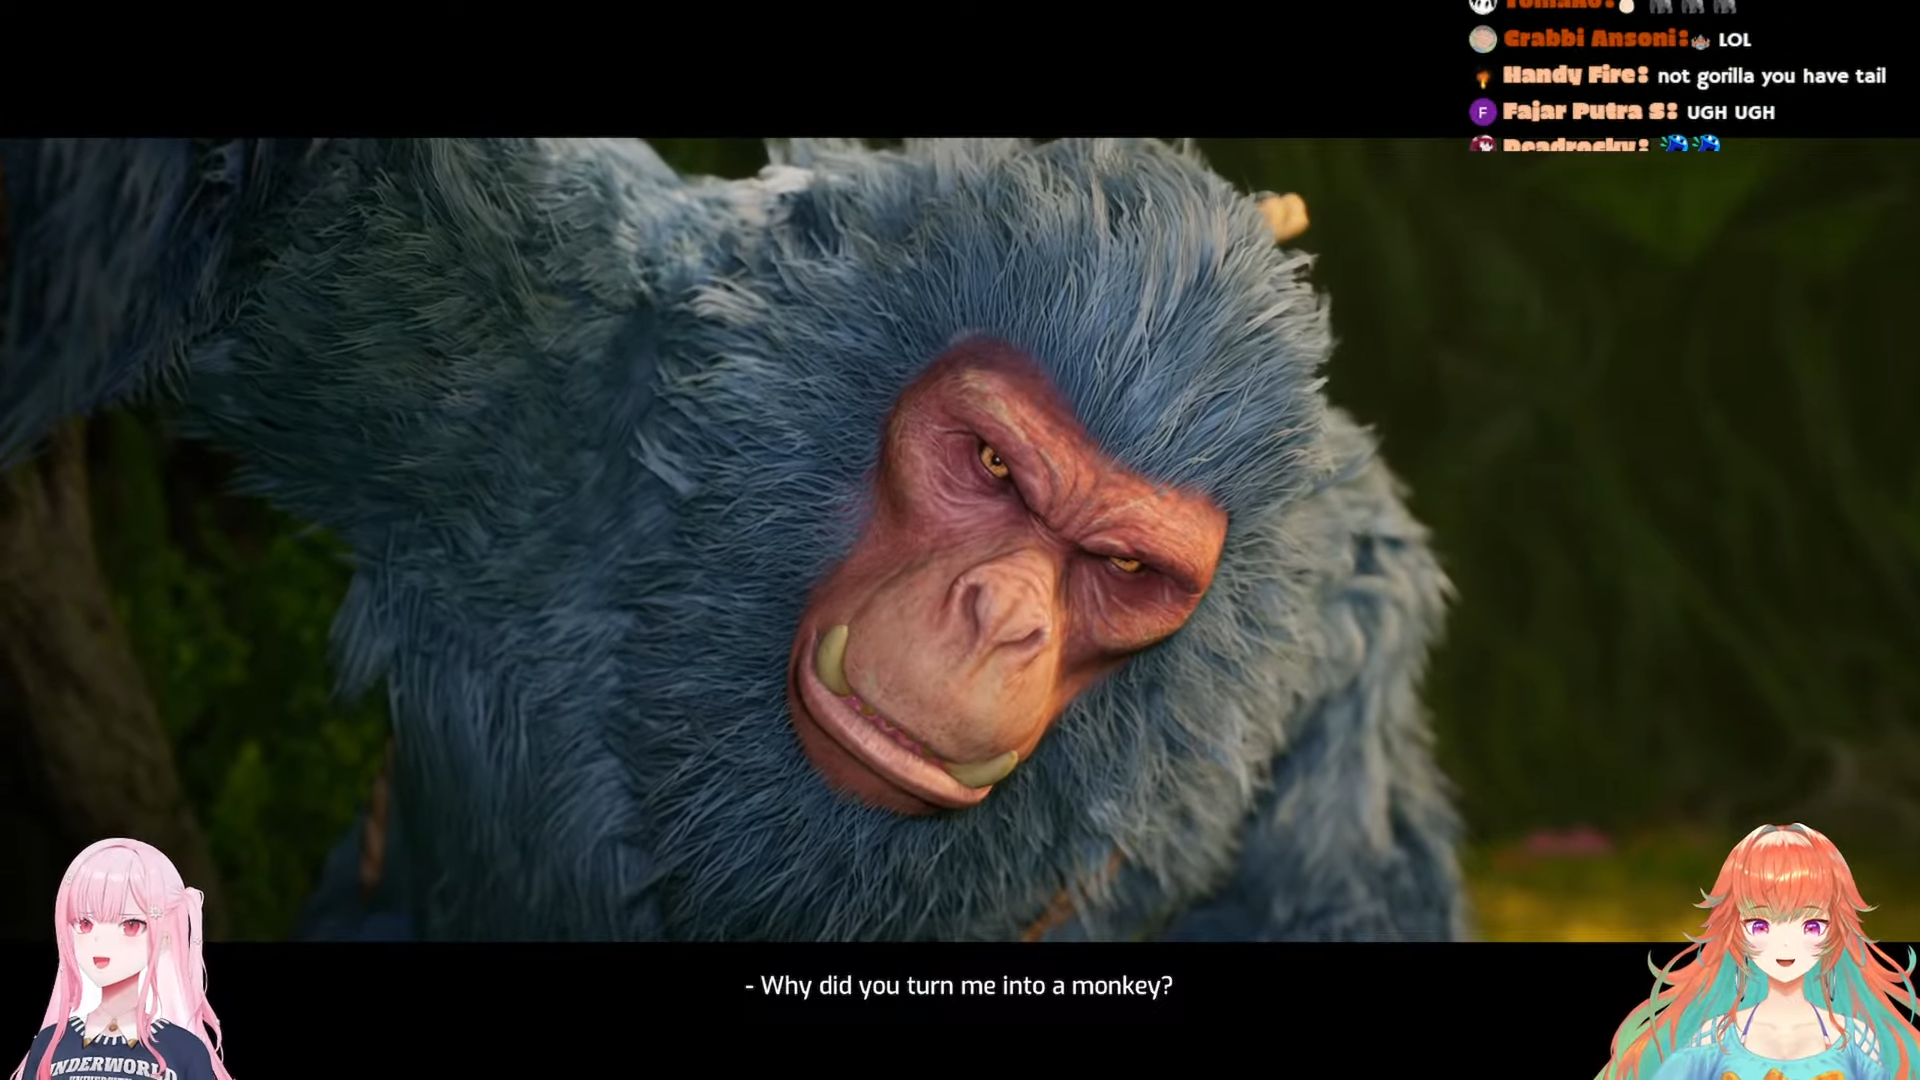Click the gorilla emojis in top chat message
The height and width of the screenshot is (1080, 1920).
(1692, 6)
